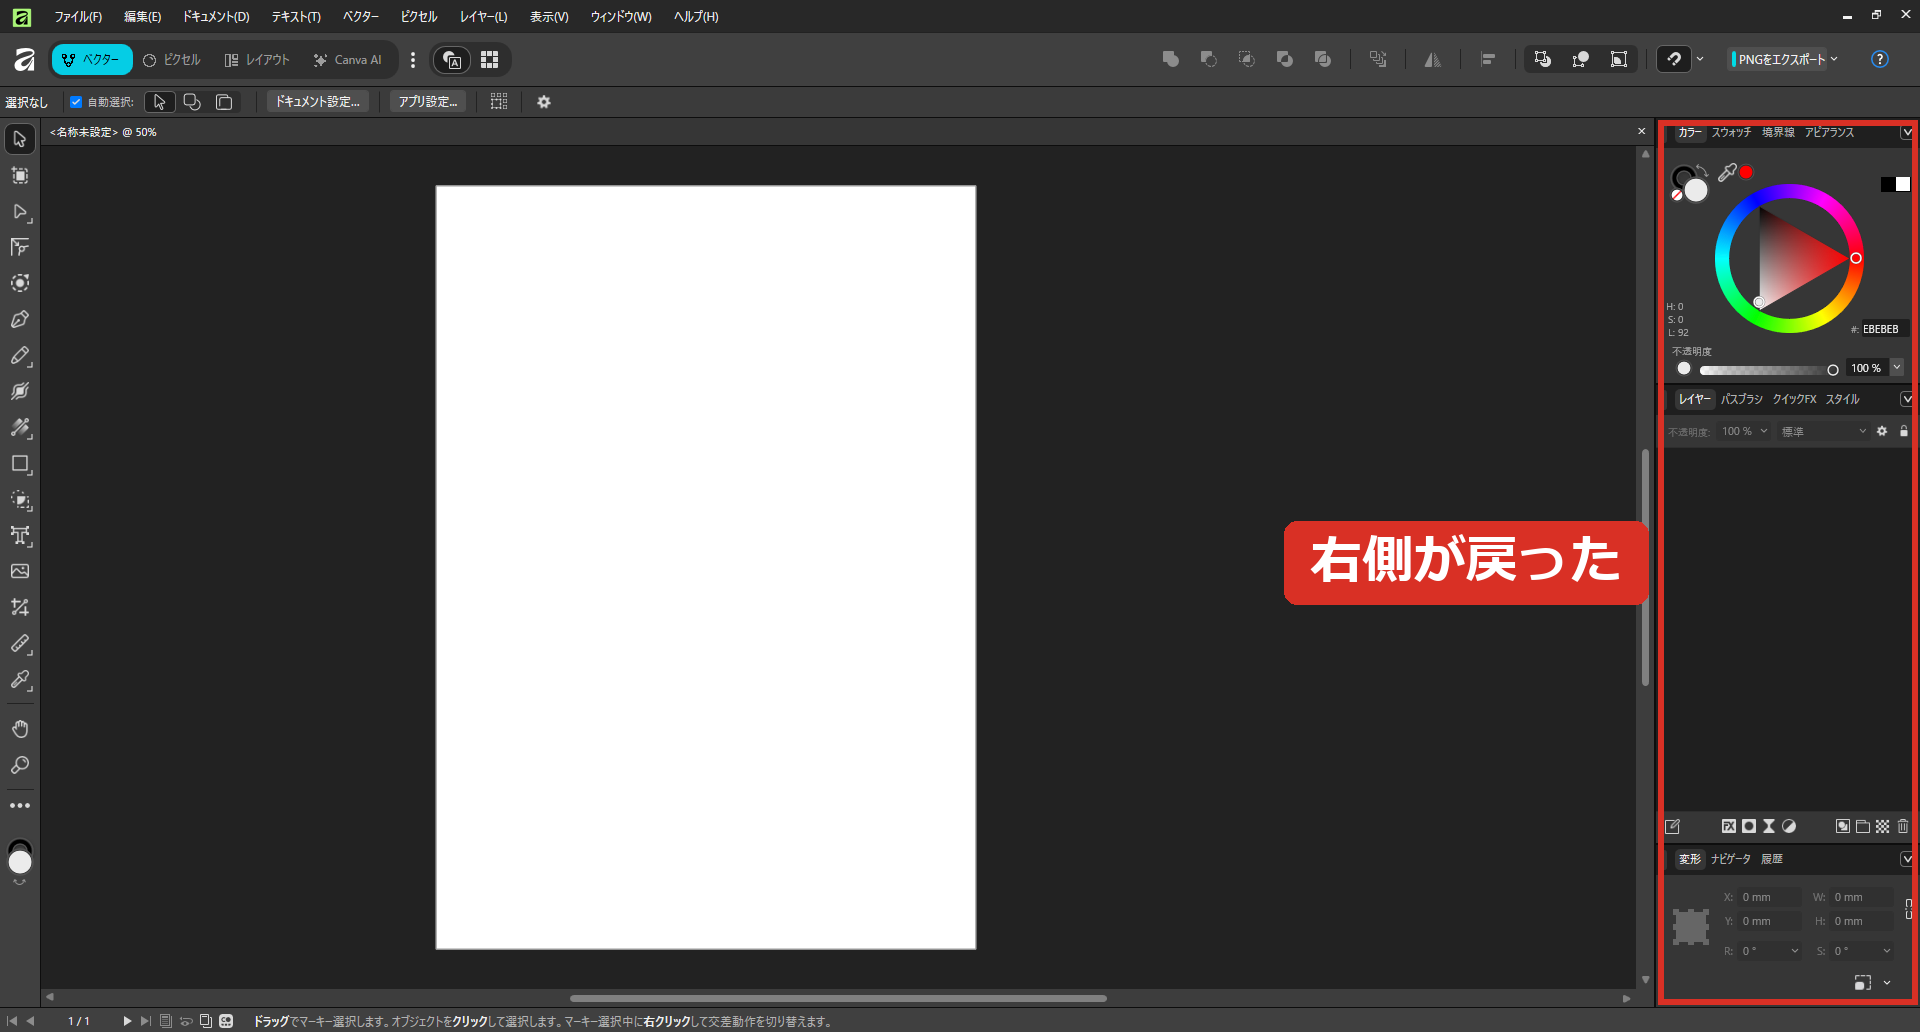Click the アプリ設定... button
The height and width of the screenshot is (1032, 1920).
428,102
